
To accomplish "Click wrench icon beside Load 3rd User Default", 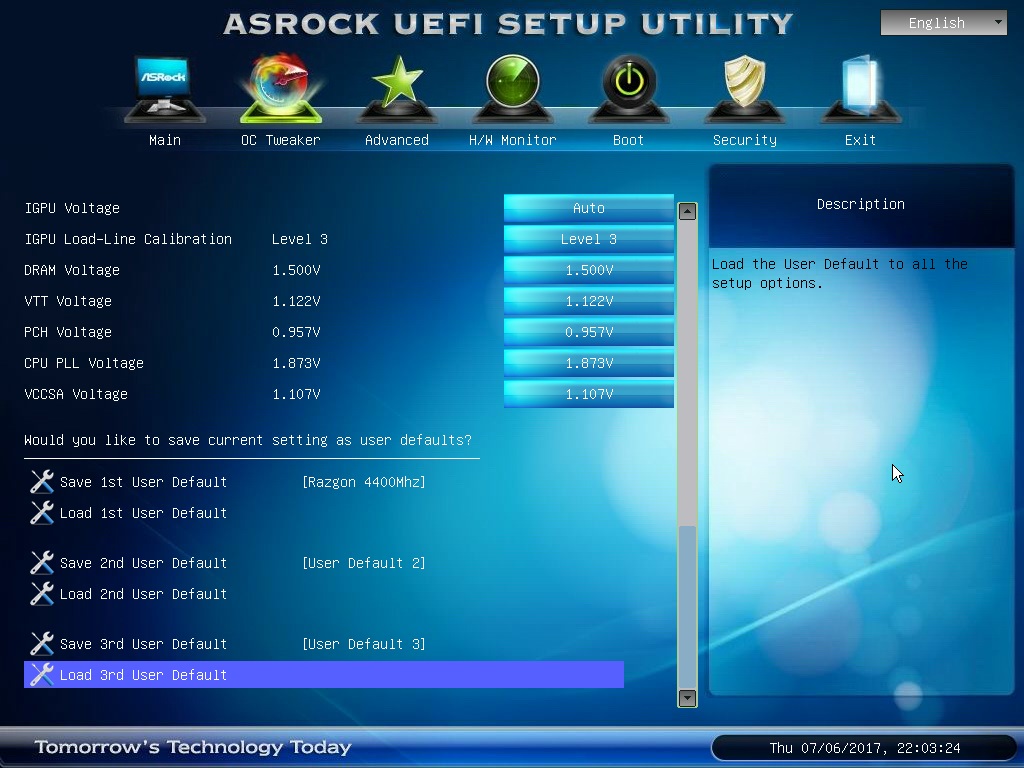I will tap(42, 675).
